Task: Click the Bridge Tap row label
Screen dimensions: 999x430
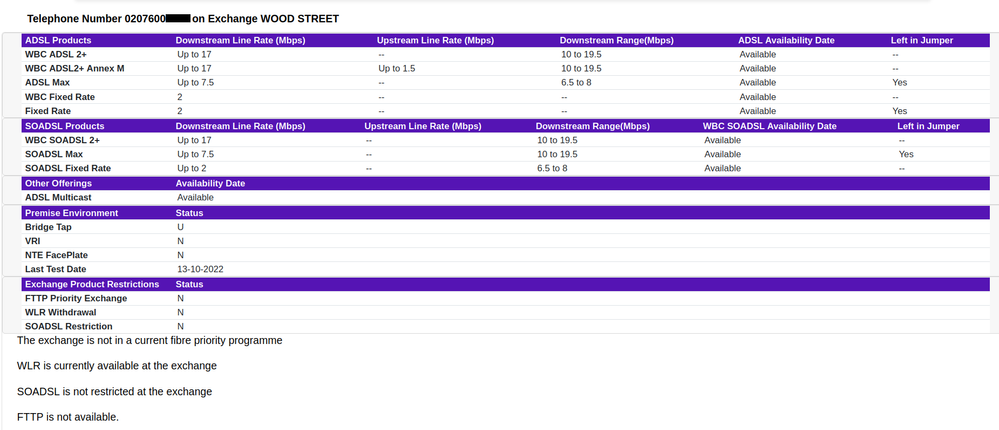Action: tap(48, 227)
